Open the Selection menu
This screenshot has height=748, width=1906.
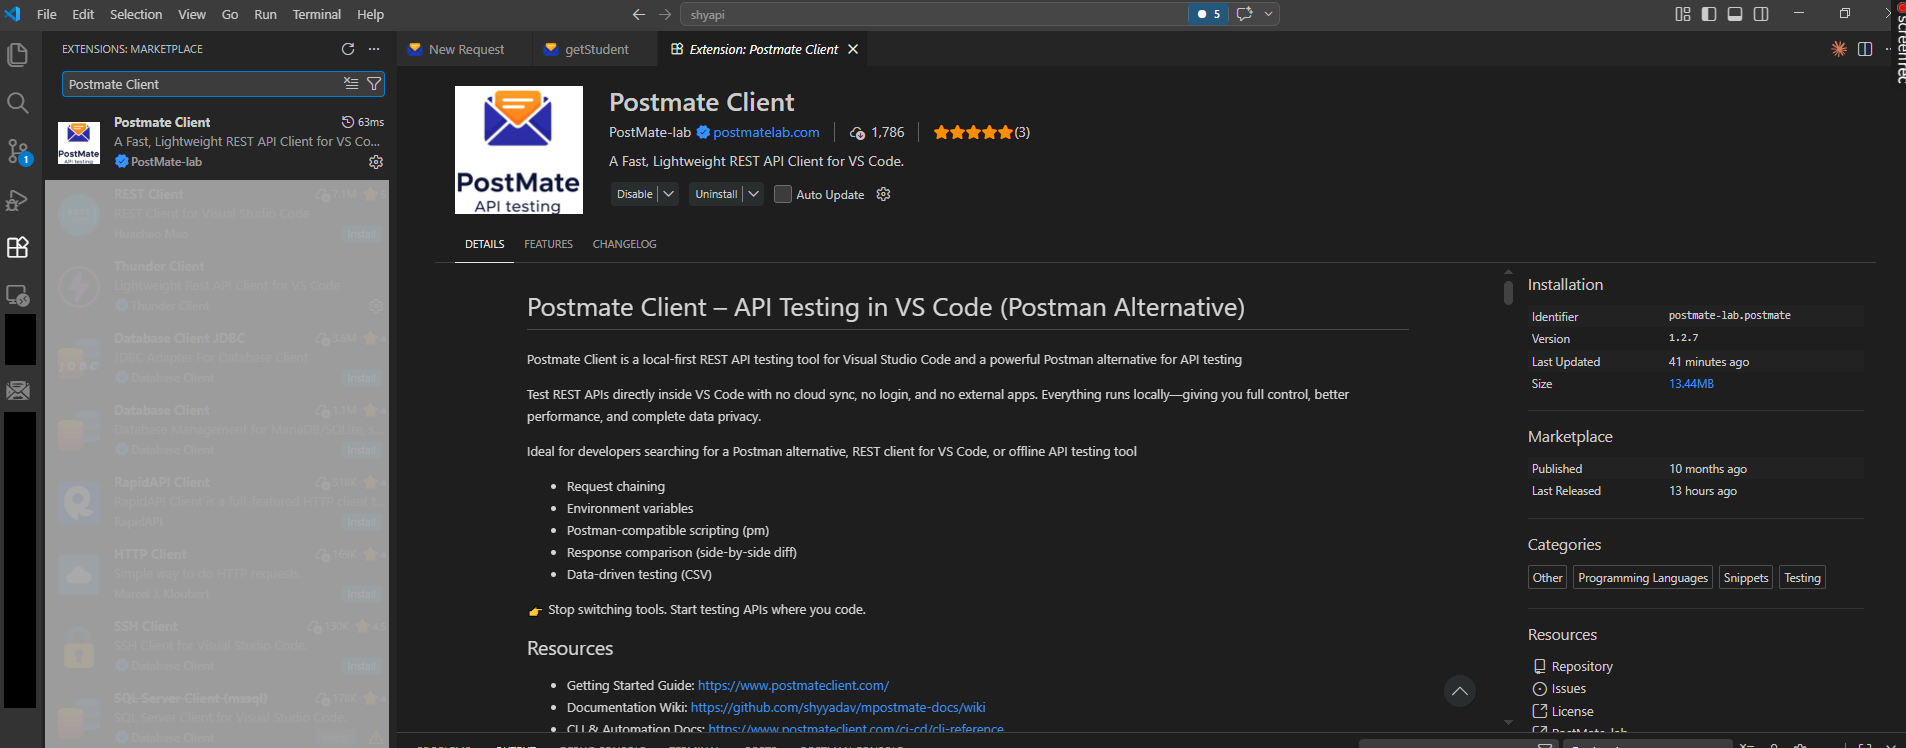[x=136, y=14]
